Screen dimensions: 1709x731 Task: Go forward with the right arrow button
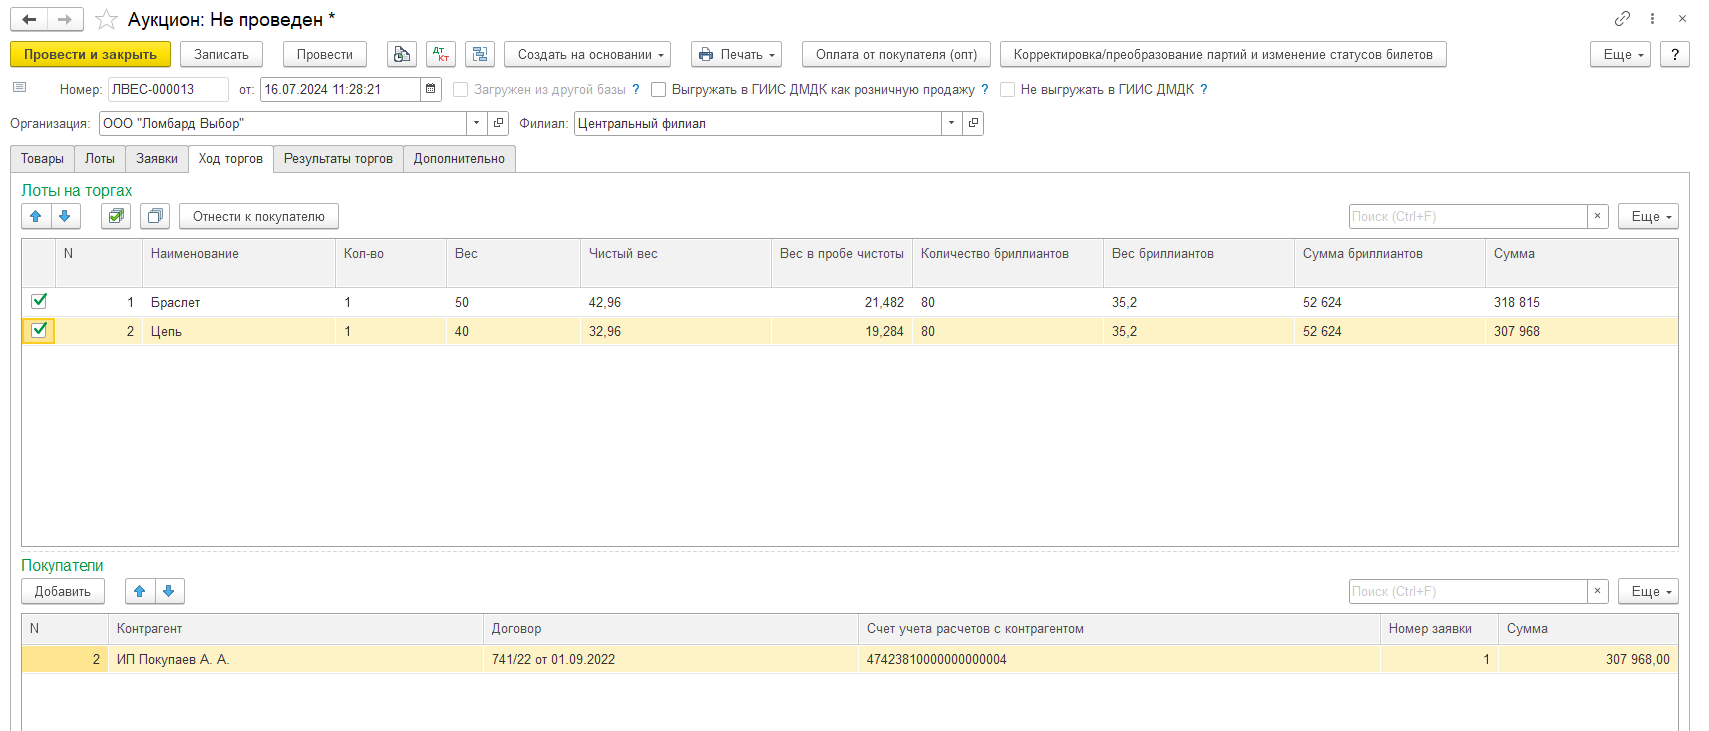[x=65, y=19]
